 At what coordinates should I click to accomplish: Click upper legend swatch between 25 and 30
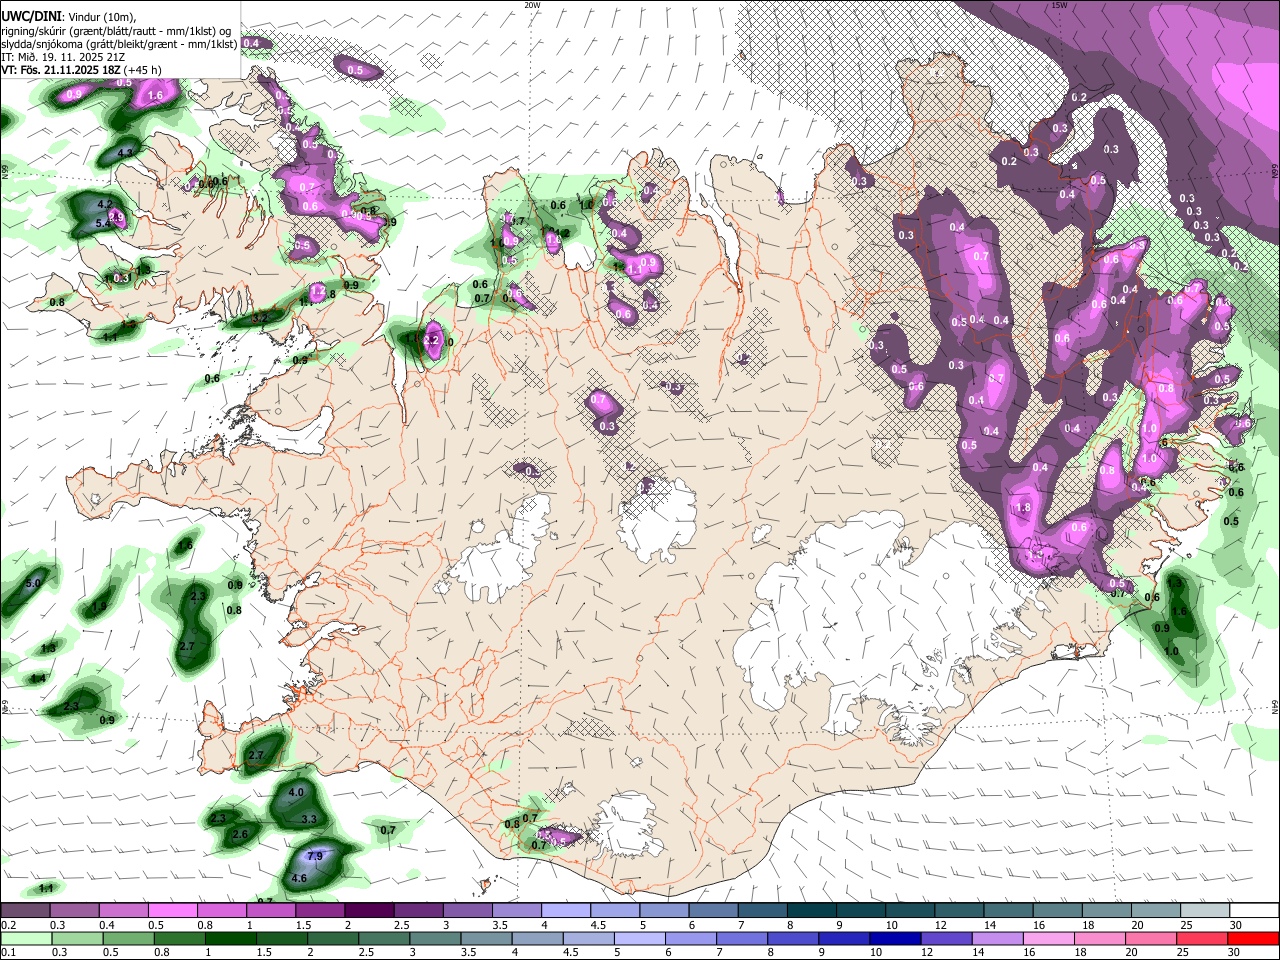click(x=1206, y=911)
